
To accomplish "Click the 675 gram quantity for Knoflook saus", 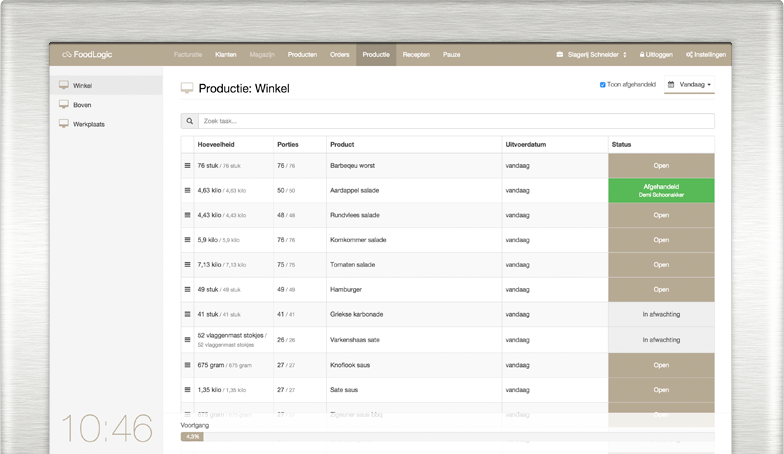I will [x=224, y=365].
